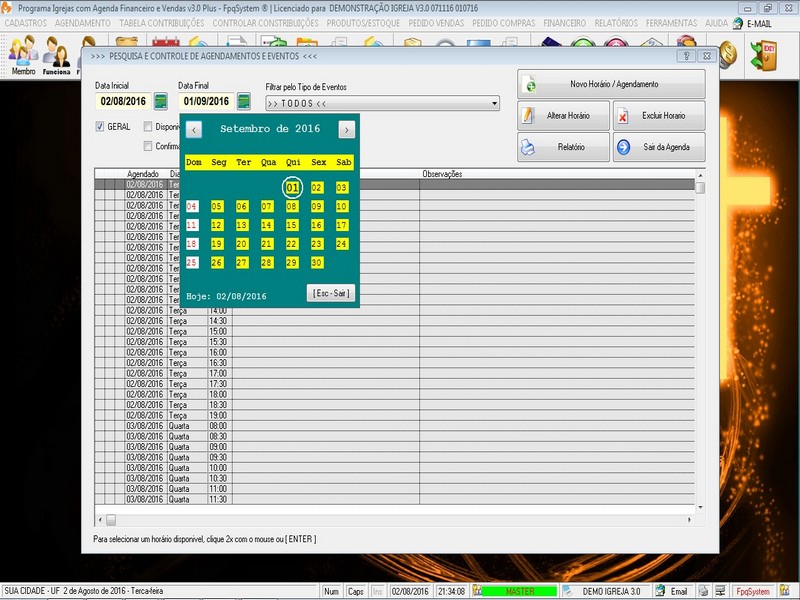The image size is (800, 600).
Task: Open the CONTROLAR CONSTRIBUIÇÕES menu
Action: [x=265, y=23]
